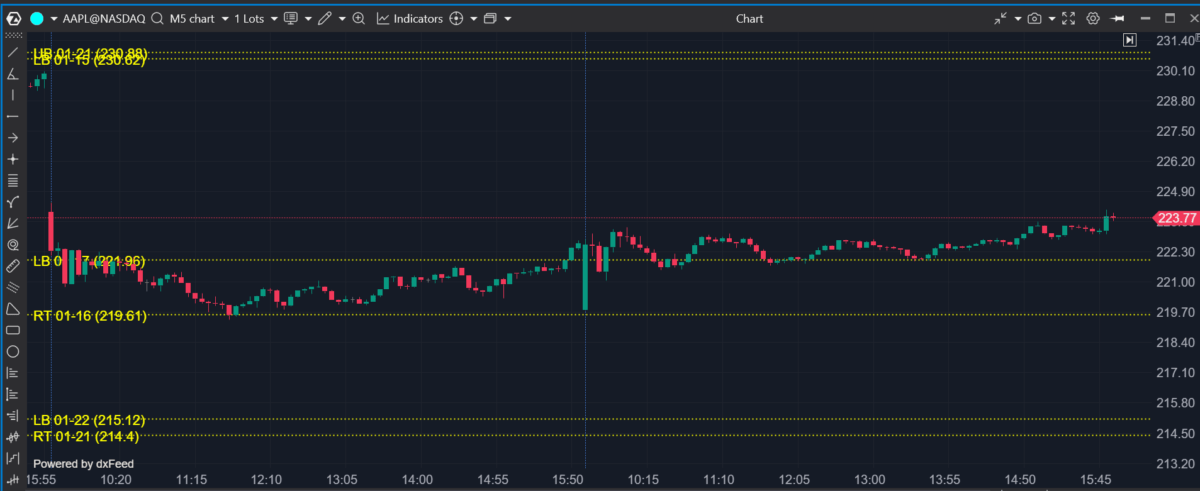Click the crosshair target icon
The image size is (1200, 491).
click(x=457, y=18)
